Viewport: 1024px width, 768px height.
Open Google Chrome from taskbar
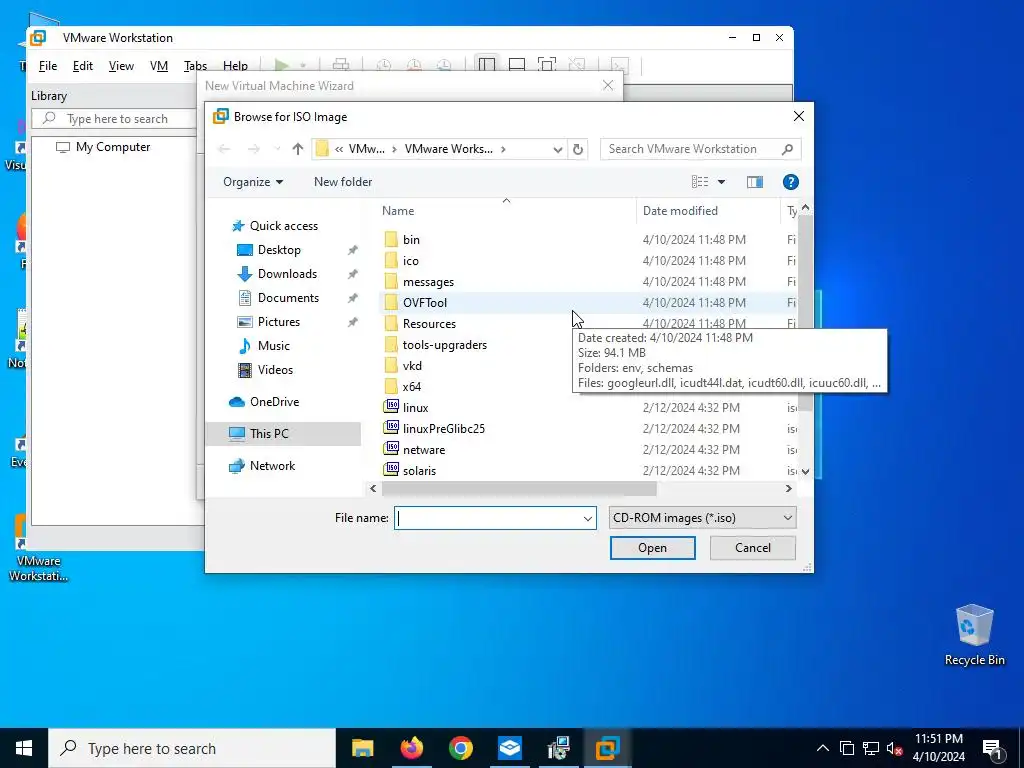(x=460, y=748)
